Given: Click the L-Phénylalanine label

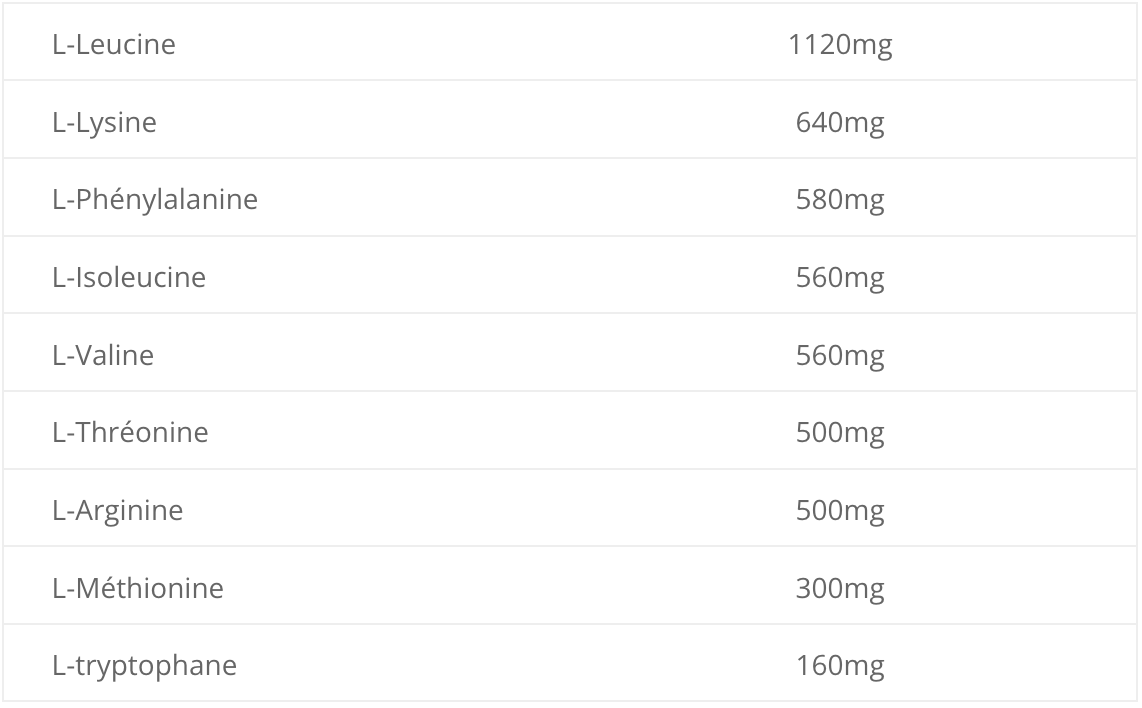Looking at the screenshot, I should click(155, 200).
